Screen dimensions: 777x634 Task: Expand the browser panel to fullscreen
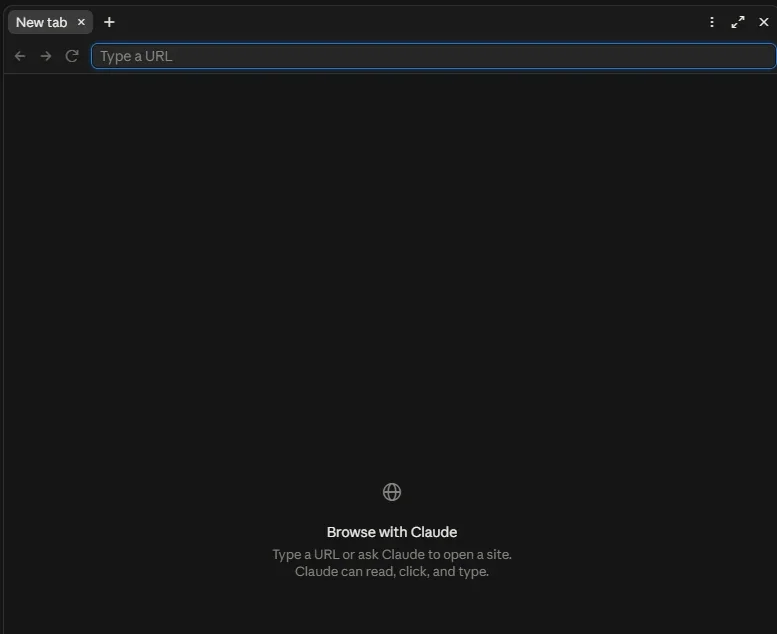tap(738, 22)
